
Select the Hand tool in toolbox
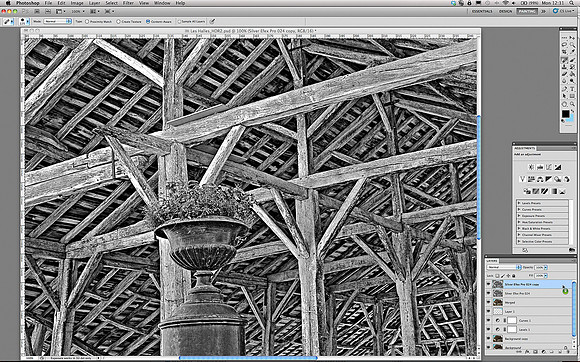click(564, 104)
